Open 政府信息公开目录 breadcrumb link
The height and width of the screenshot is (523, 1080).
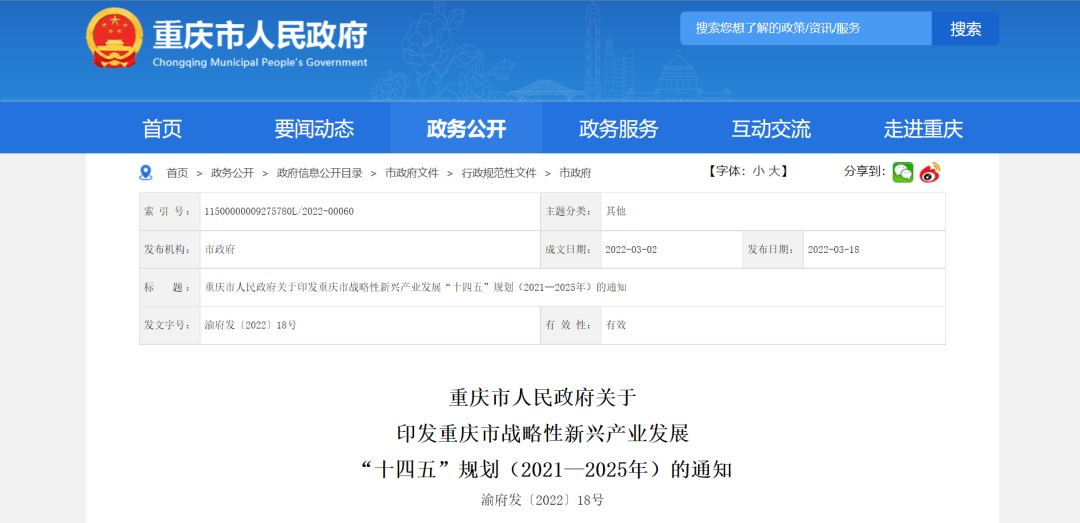point(320,173)
